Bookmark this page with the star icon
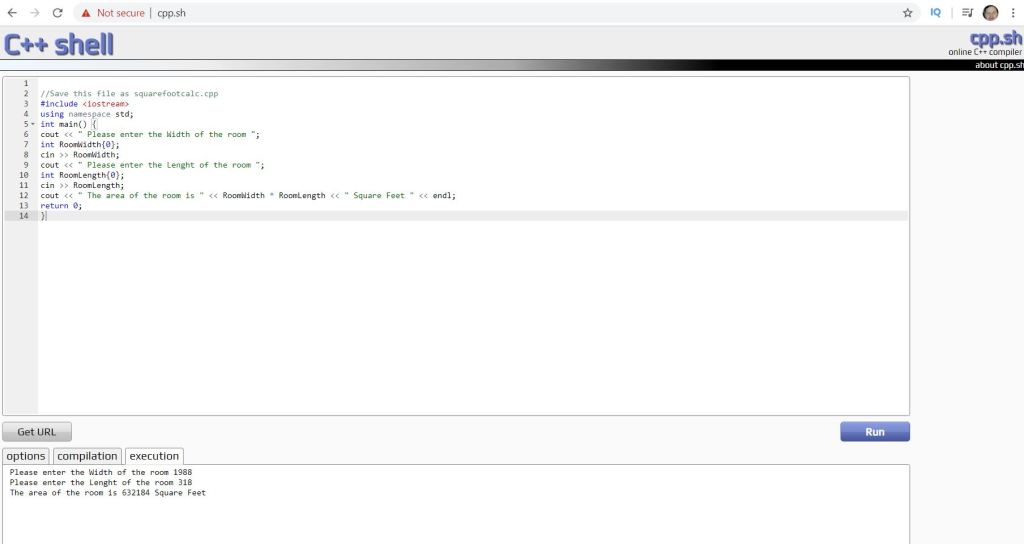 pos(908,13)
